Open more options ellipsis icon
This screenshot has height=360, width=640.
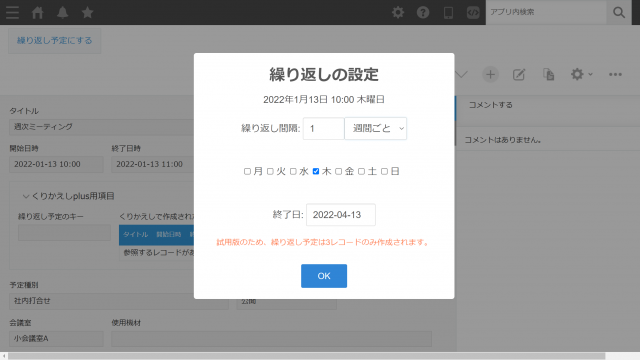pos(615,75)
